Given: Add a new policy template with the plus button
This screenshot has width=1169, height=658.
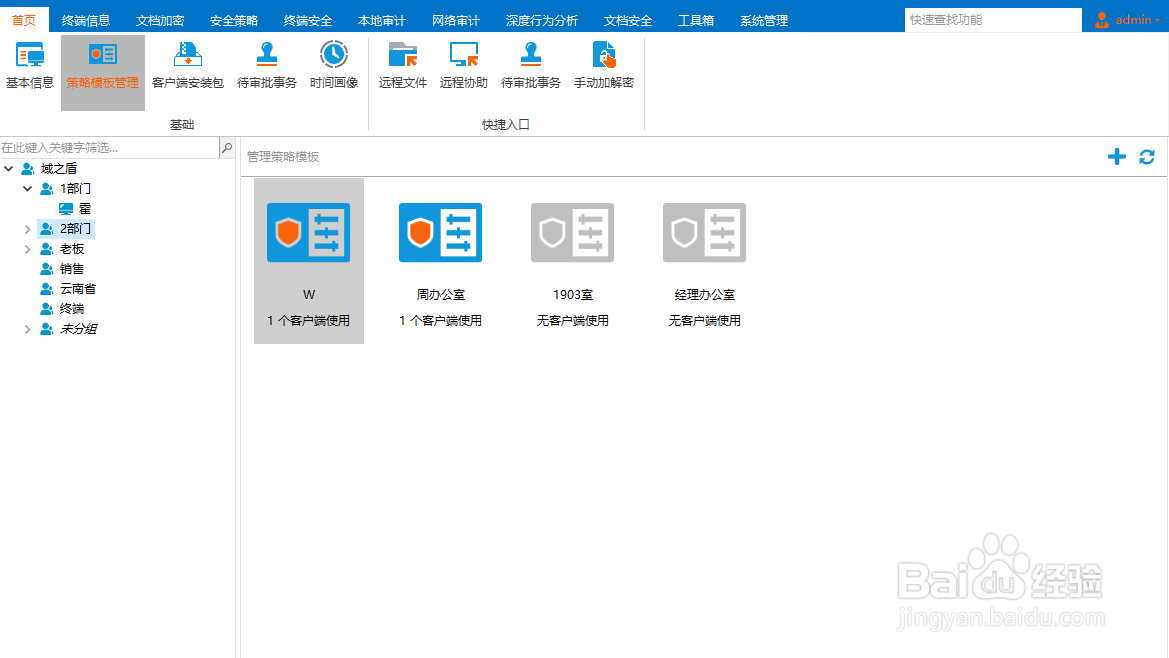Looking at the screenshot, I should [1116, 156].
